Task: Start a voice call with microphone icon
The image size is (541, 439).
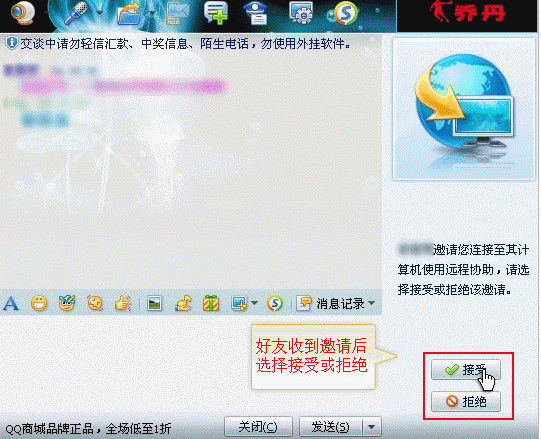Action: tap(76, 14)
